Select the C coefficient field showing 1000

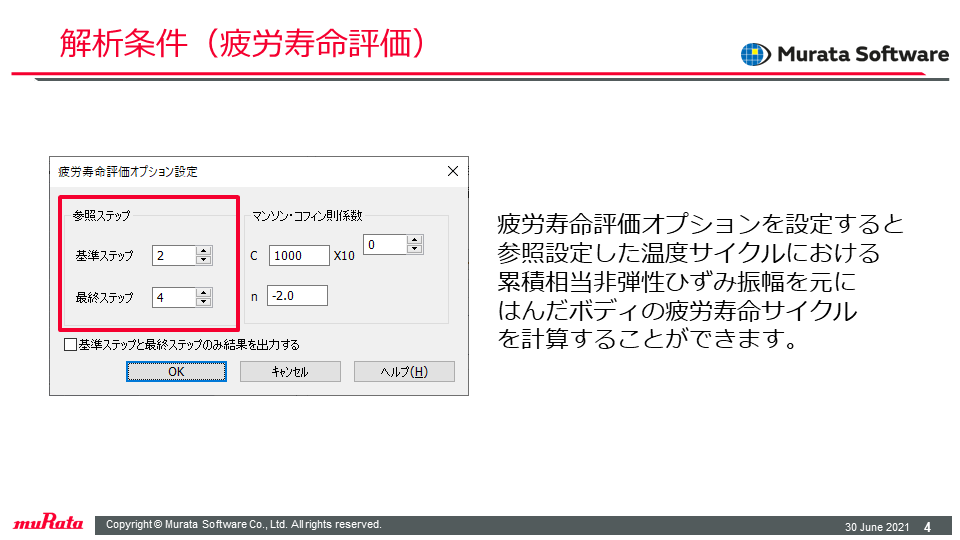pos(299,255)
